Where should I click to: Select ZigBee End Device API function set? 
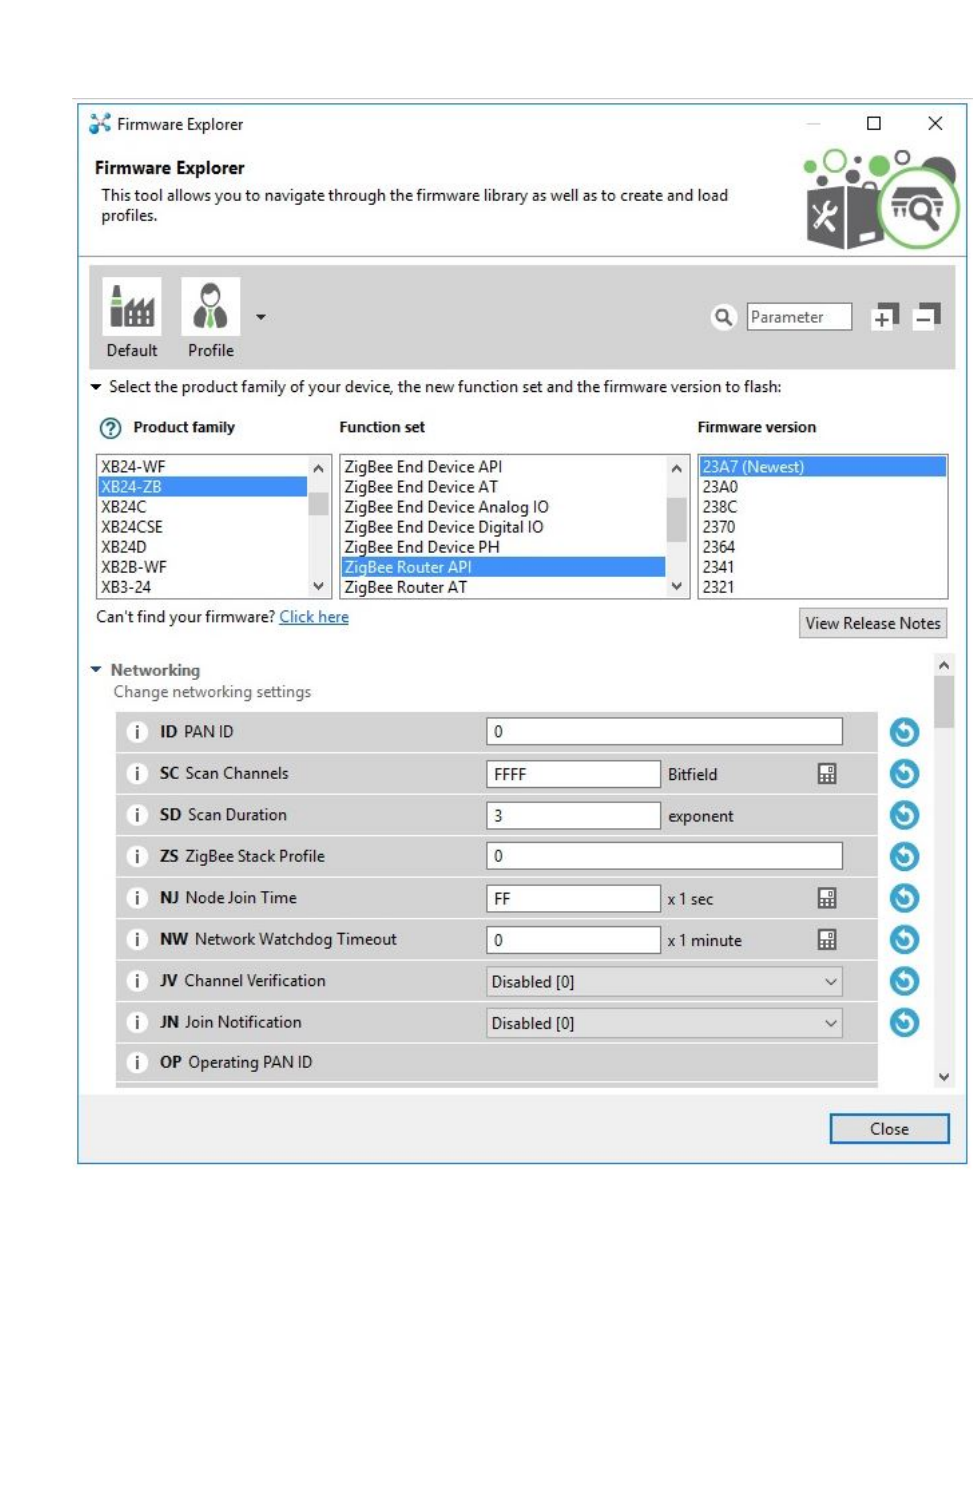pos(503,467)
